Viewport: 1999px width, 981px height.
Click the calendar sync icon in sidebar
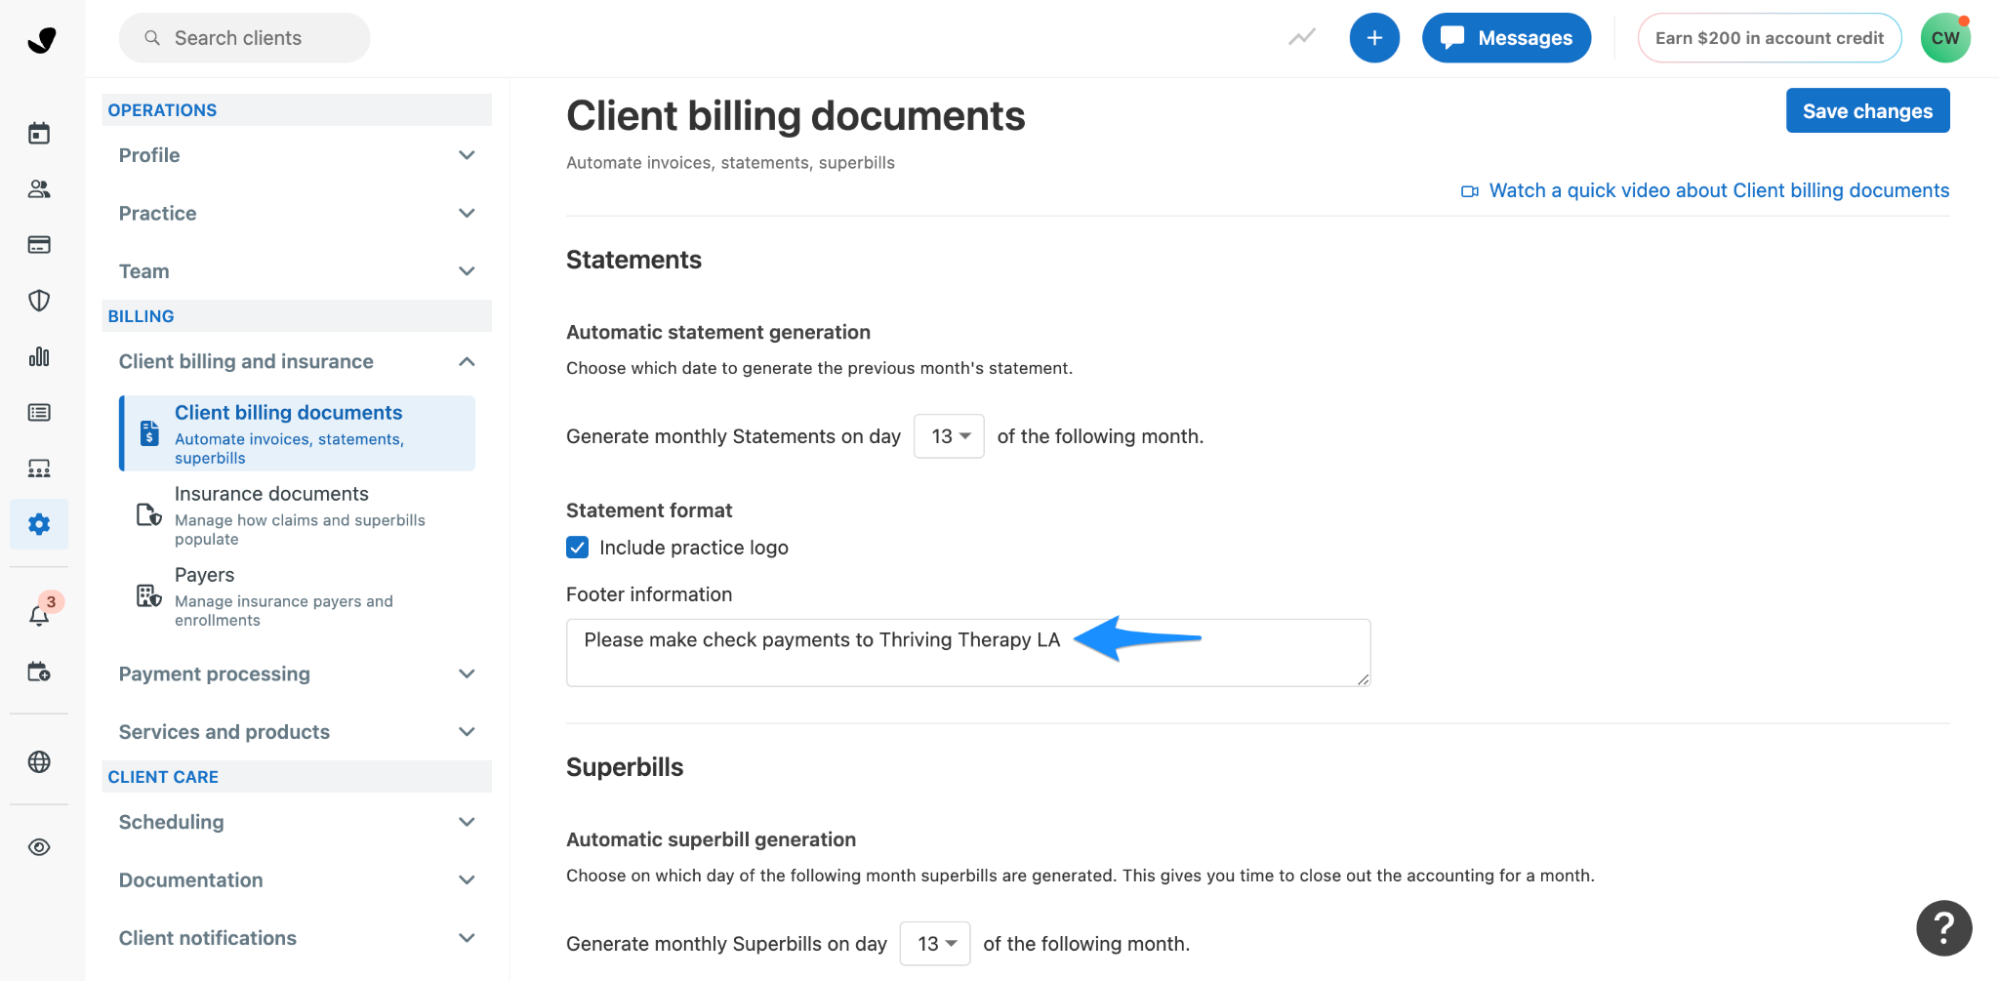tap(39, 671)
